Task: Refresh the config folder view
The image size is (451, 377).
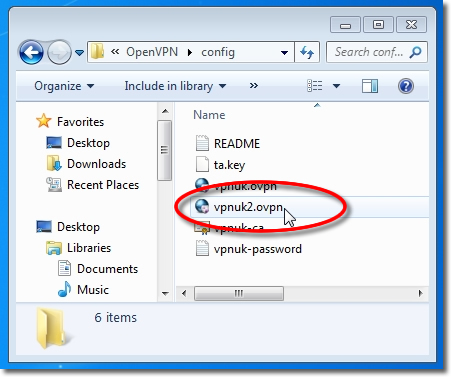Action: (307, 52)
